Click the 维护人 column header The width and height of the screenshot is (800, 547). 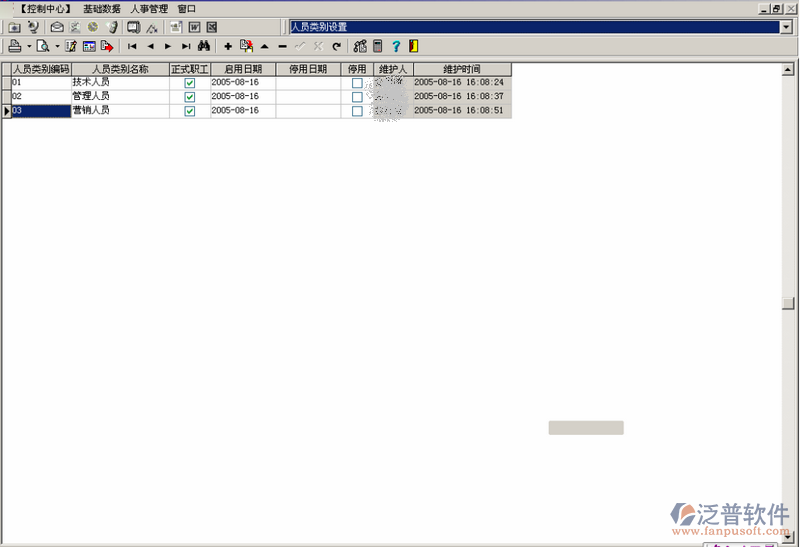[393, 69]
